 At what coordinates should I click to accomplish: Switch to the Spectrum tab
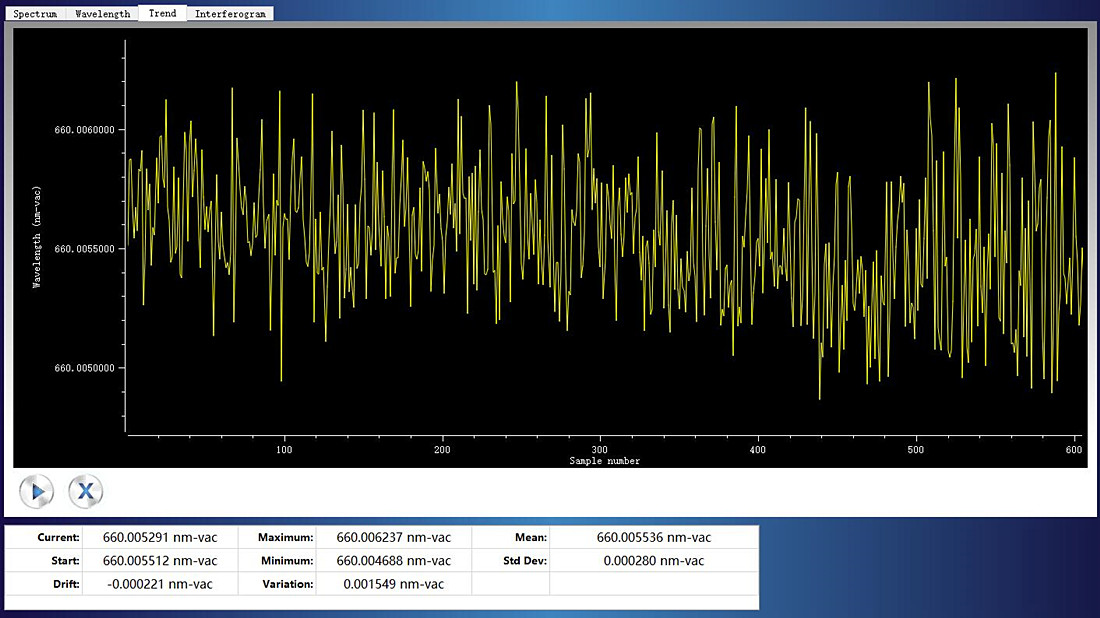tap(35, 13)
